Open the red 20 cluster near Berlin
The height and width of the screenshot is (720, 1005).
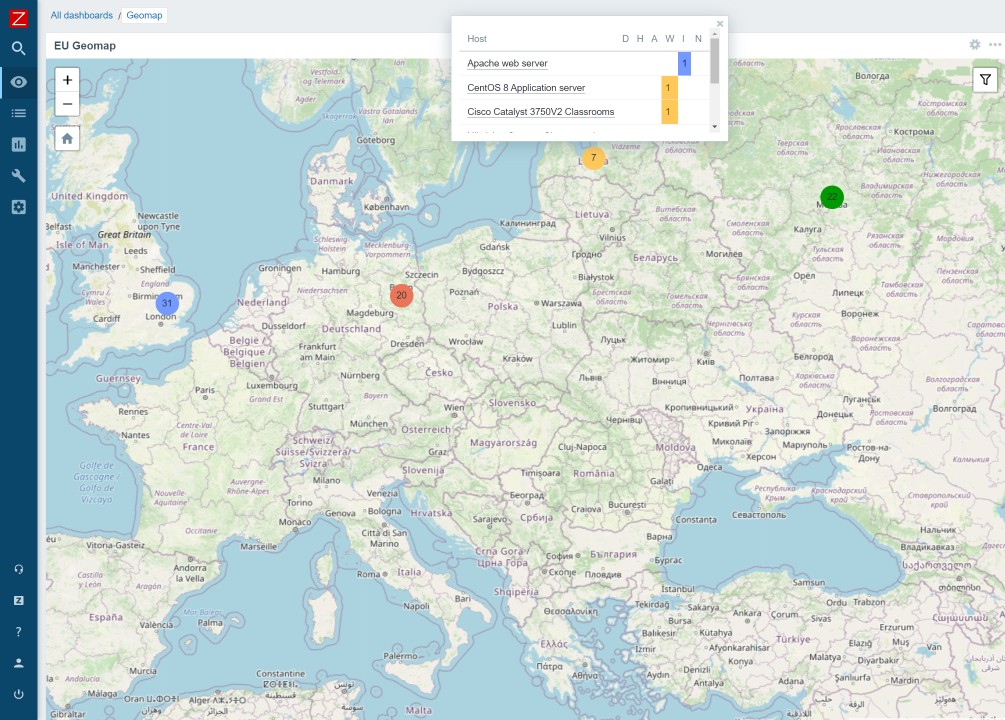pyautogui.click(x=401, y=296)
